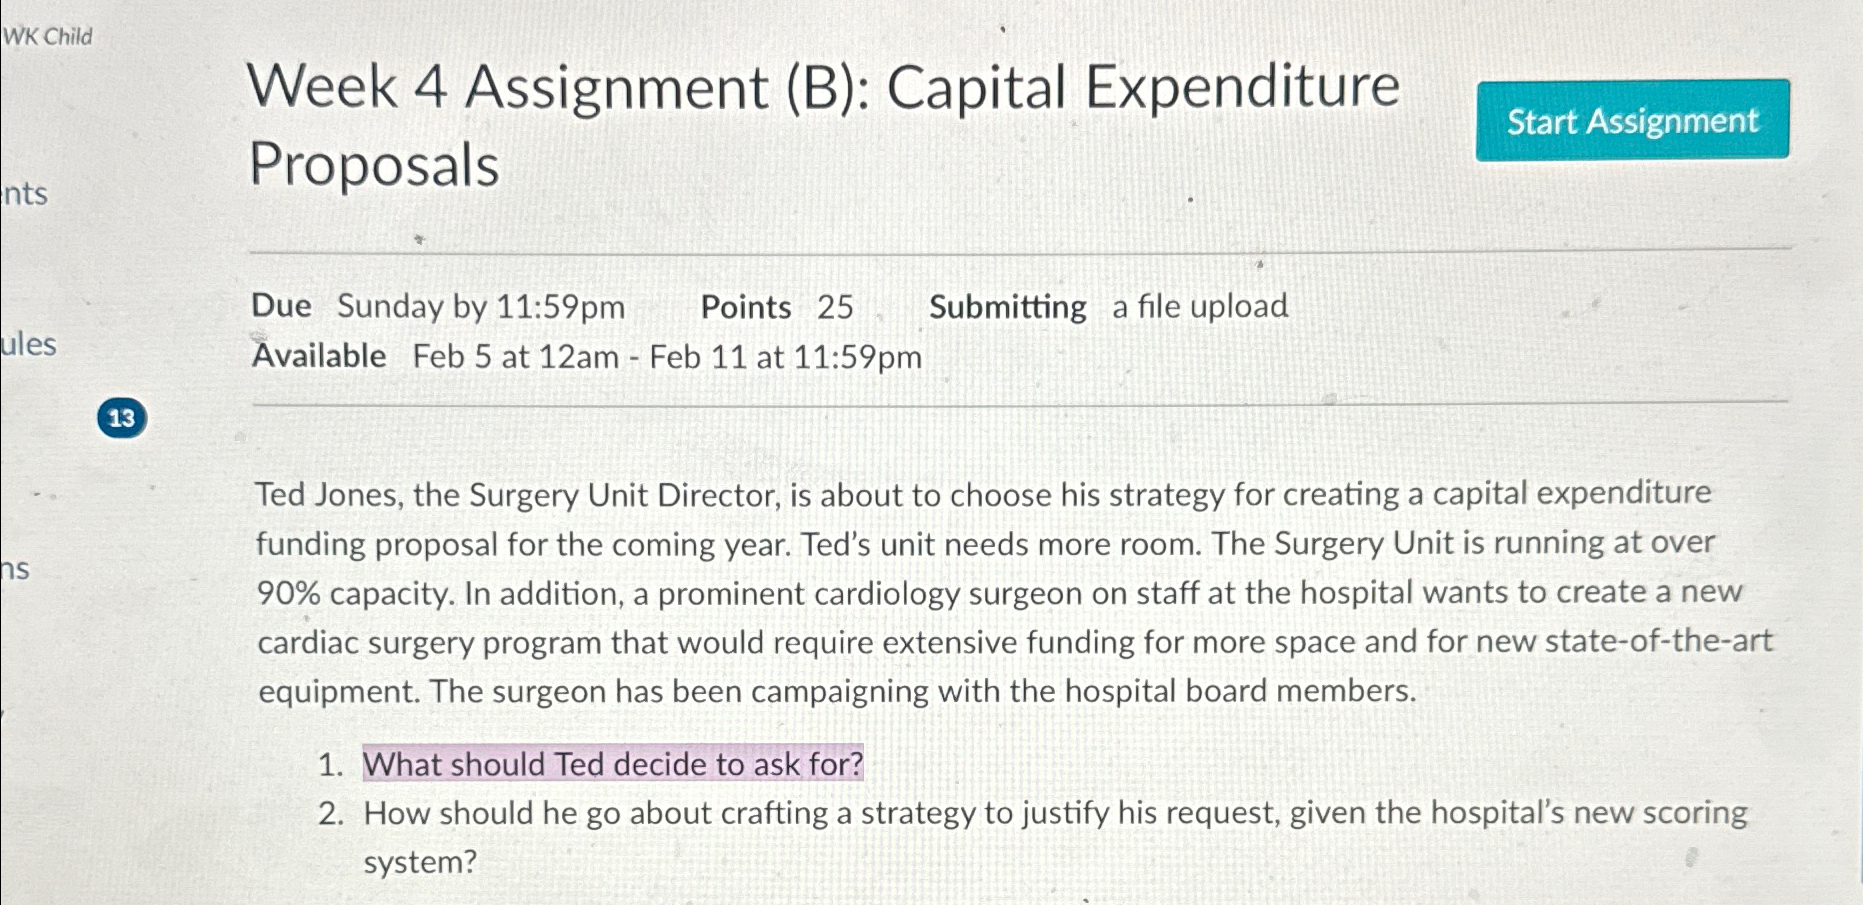The image size is (1863, 905).
Task: Click the Submitting a file upload text
Action: [1108, 307]
